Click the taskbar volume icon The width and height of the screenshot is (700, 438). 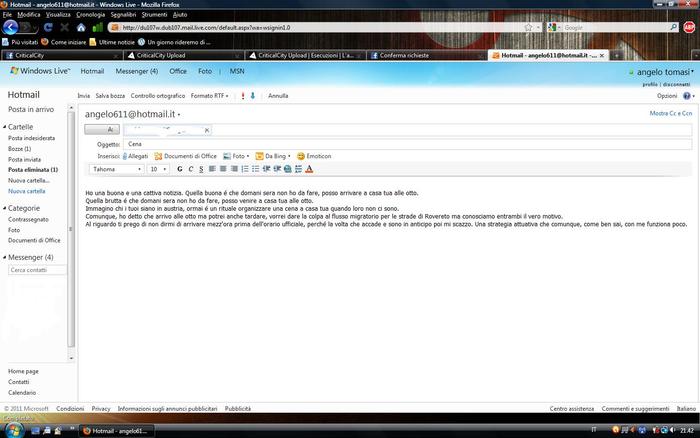[672, 430]
